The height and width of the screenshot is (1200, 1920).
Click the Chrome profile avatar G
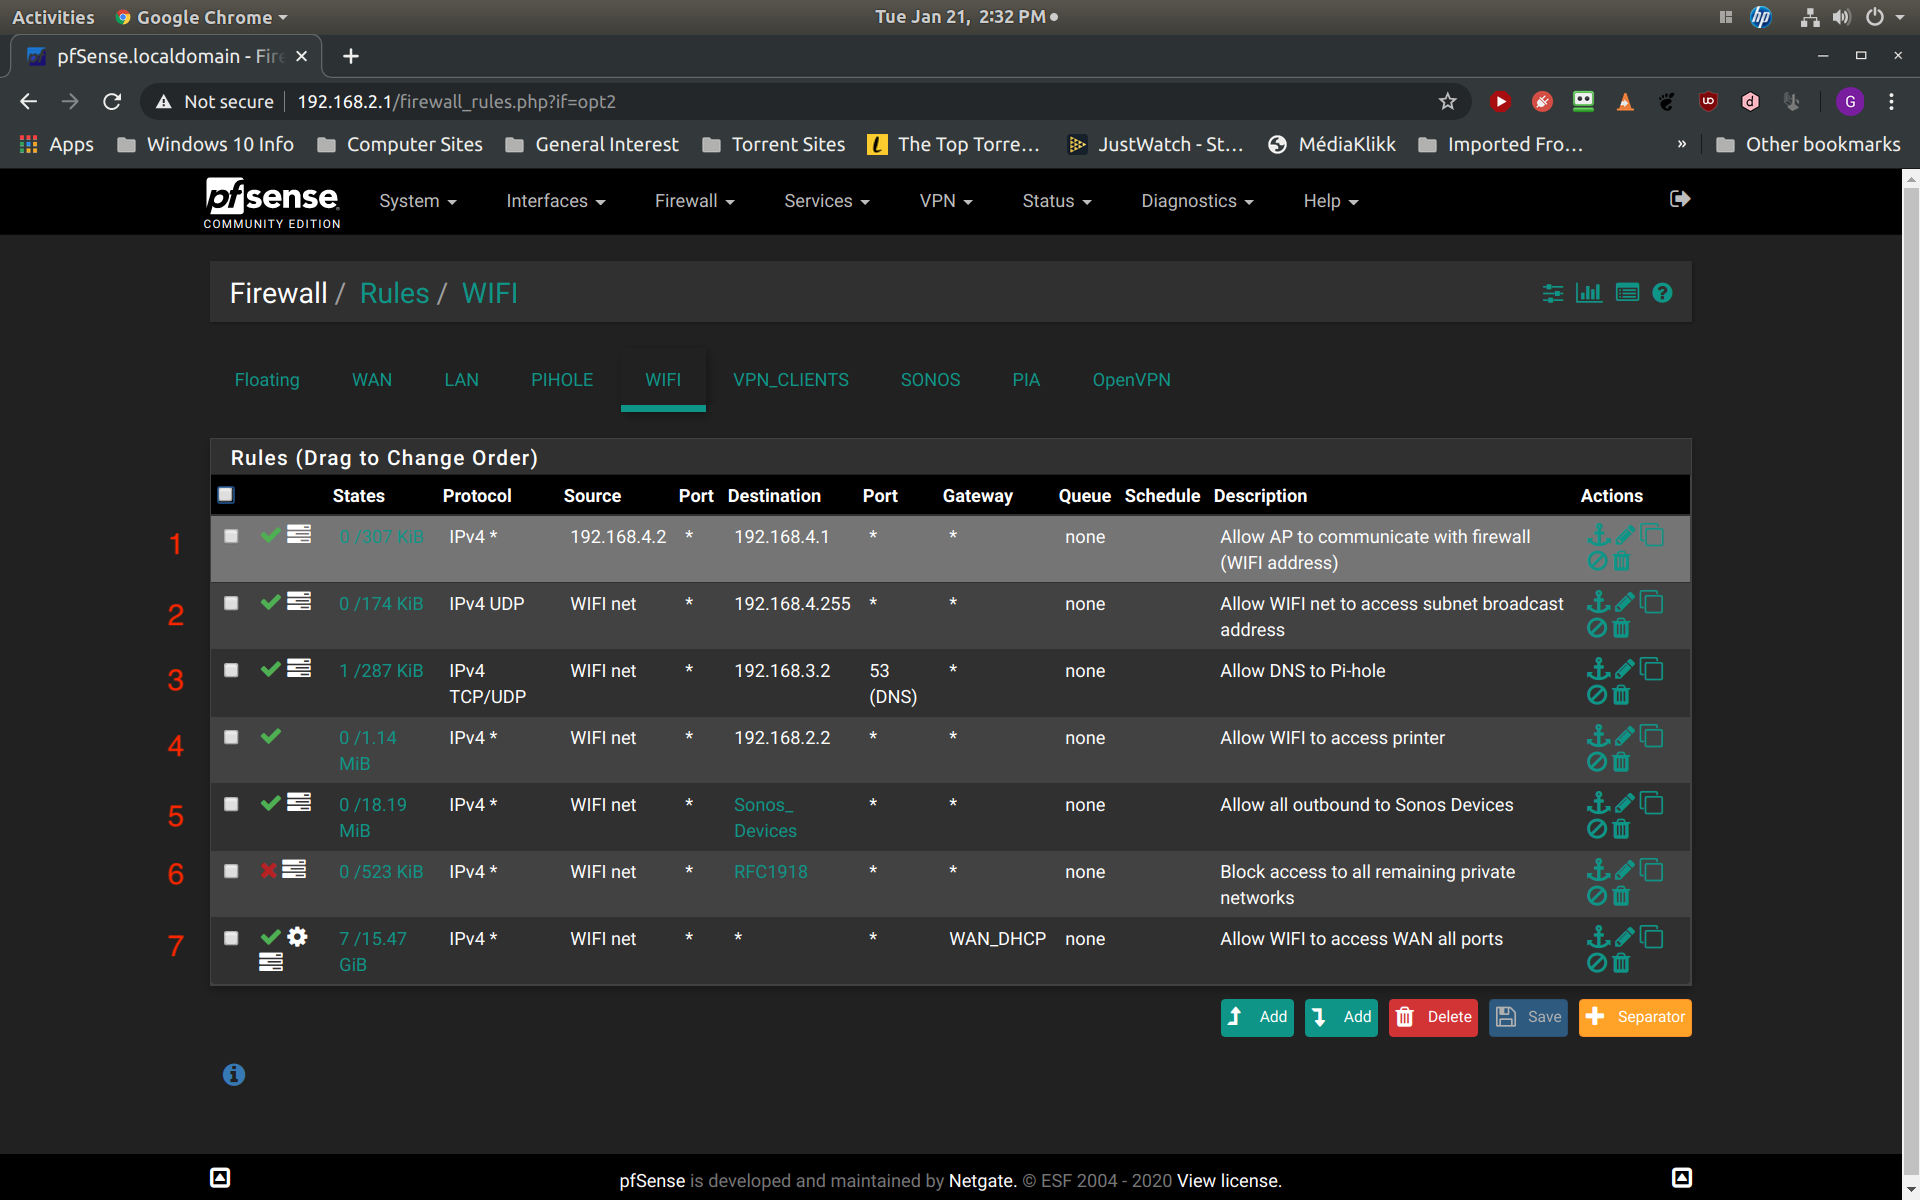point(1850,101)
